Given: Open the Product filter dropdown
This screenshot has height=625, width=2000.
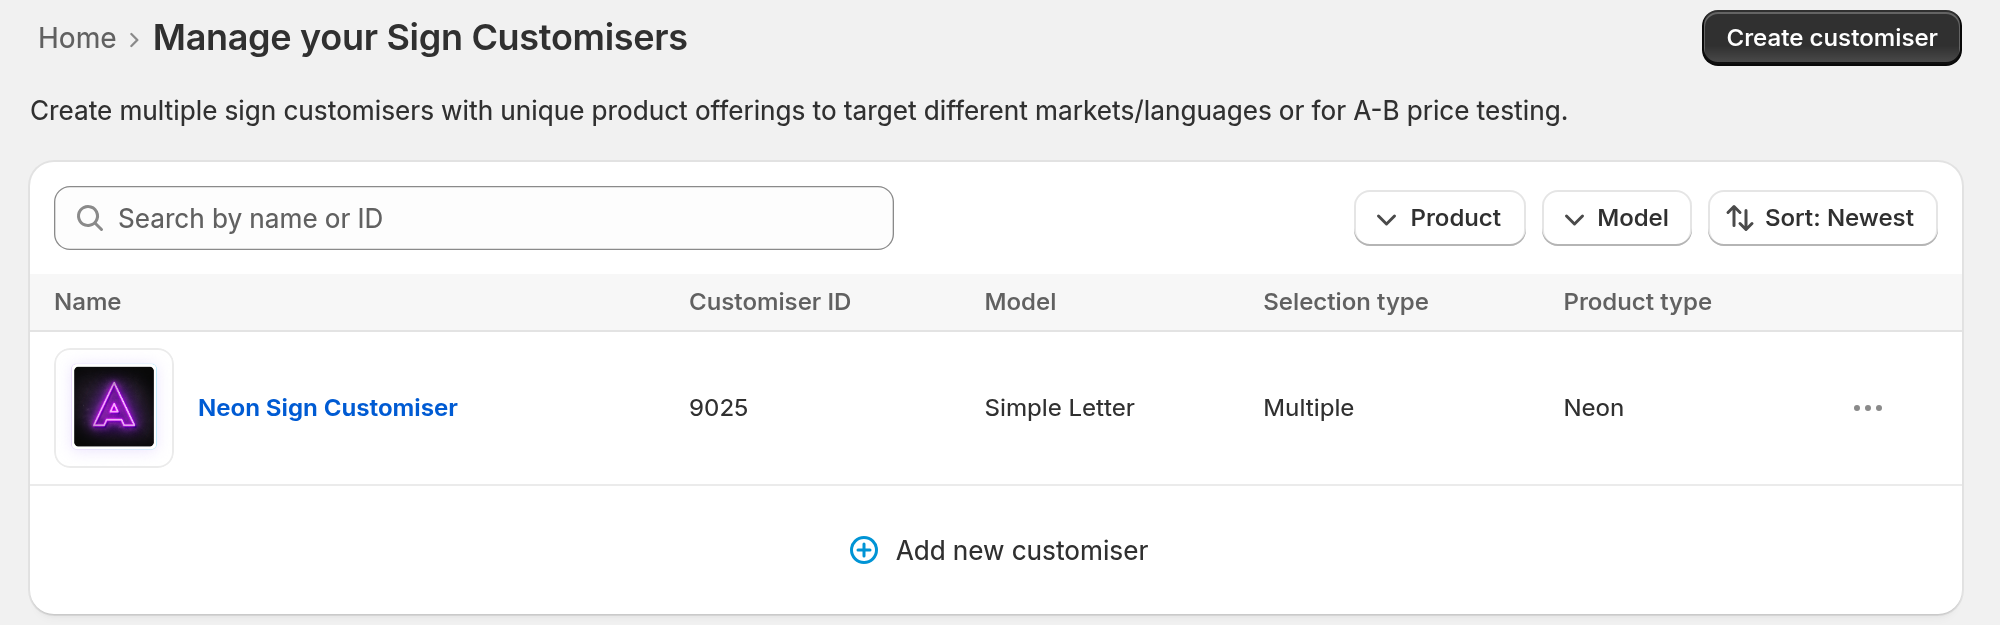Looking at the screenshot, I should point(1439,218).
